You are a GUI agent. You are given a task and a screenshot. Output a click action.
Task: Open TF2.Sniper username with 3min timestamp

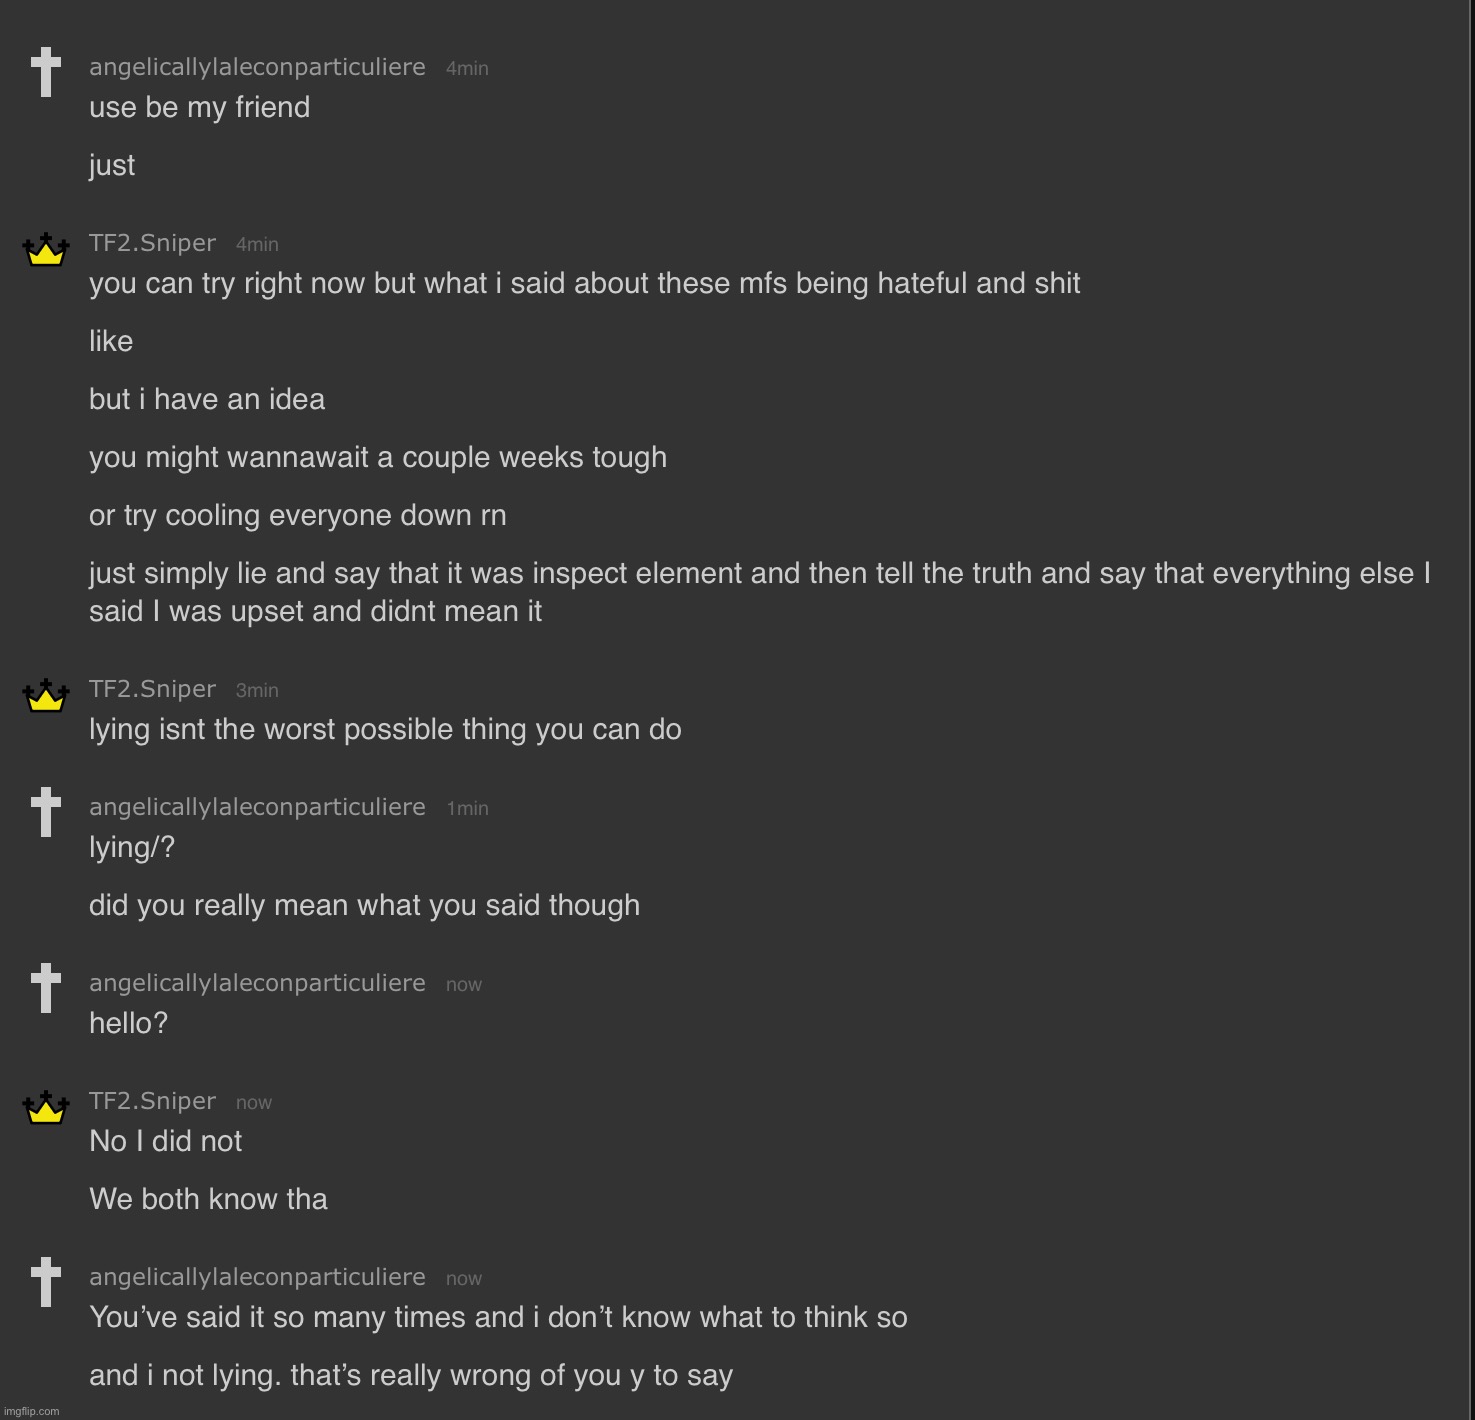point(152,689)
